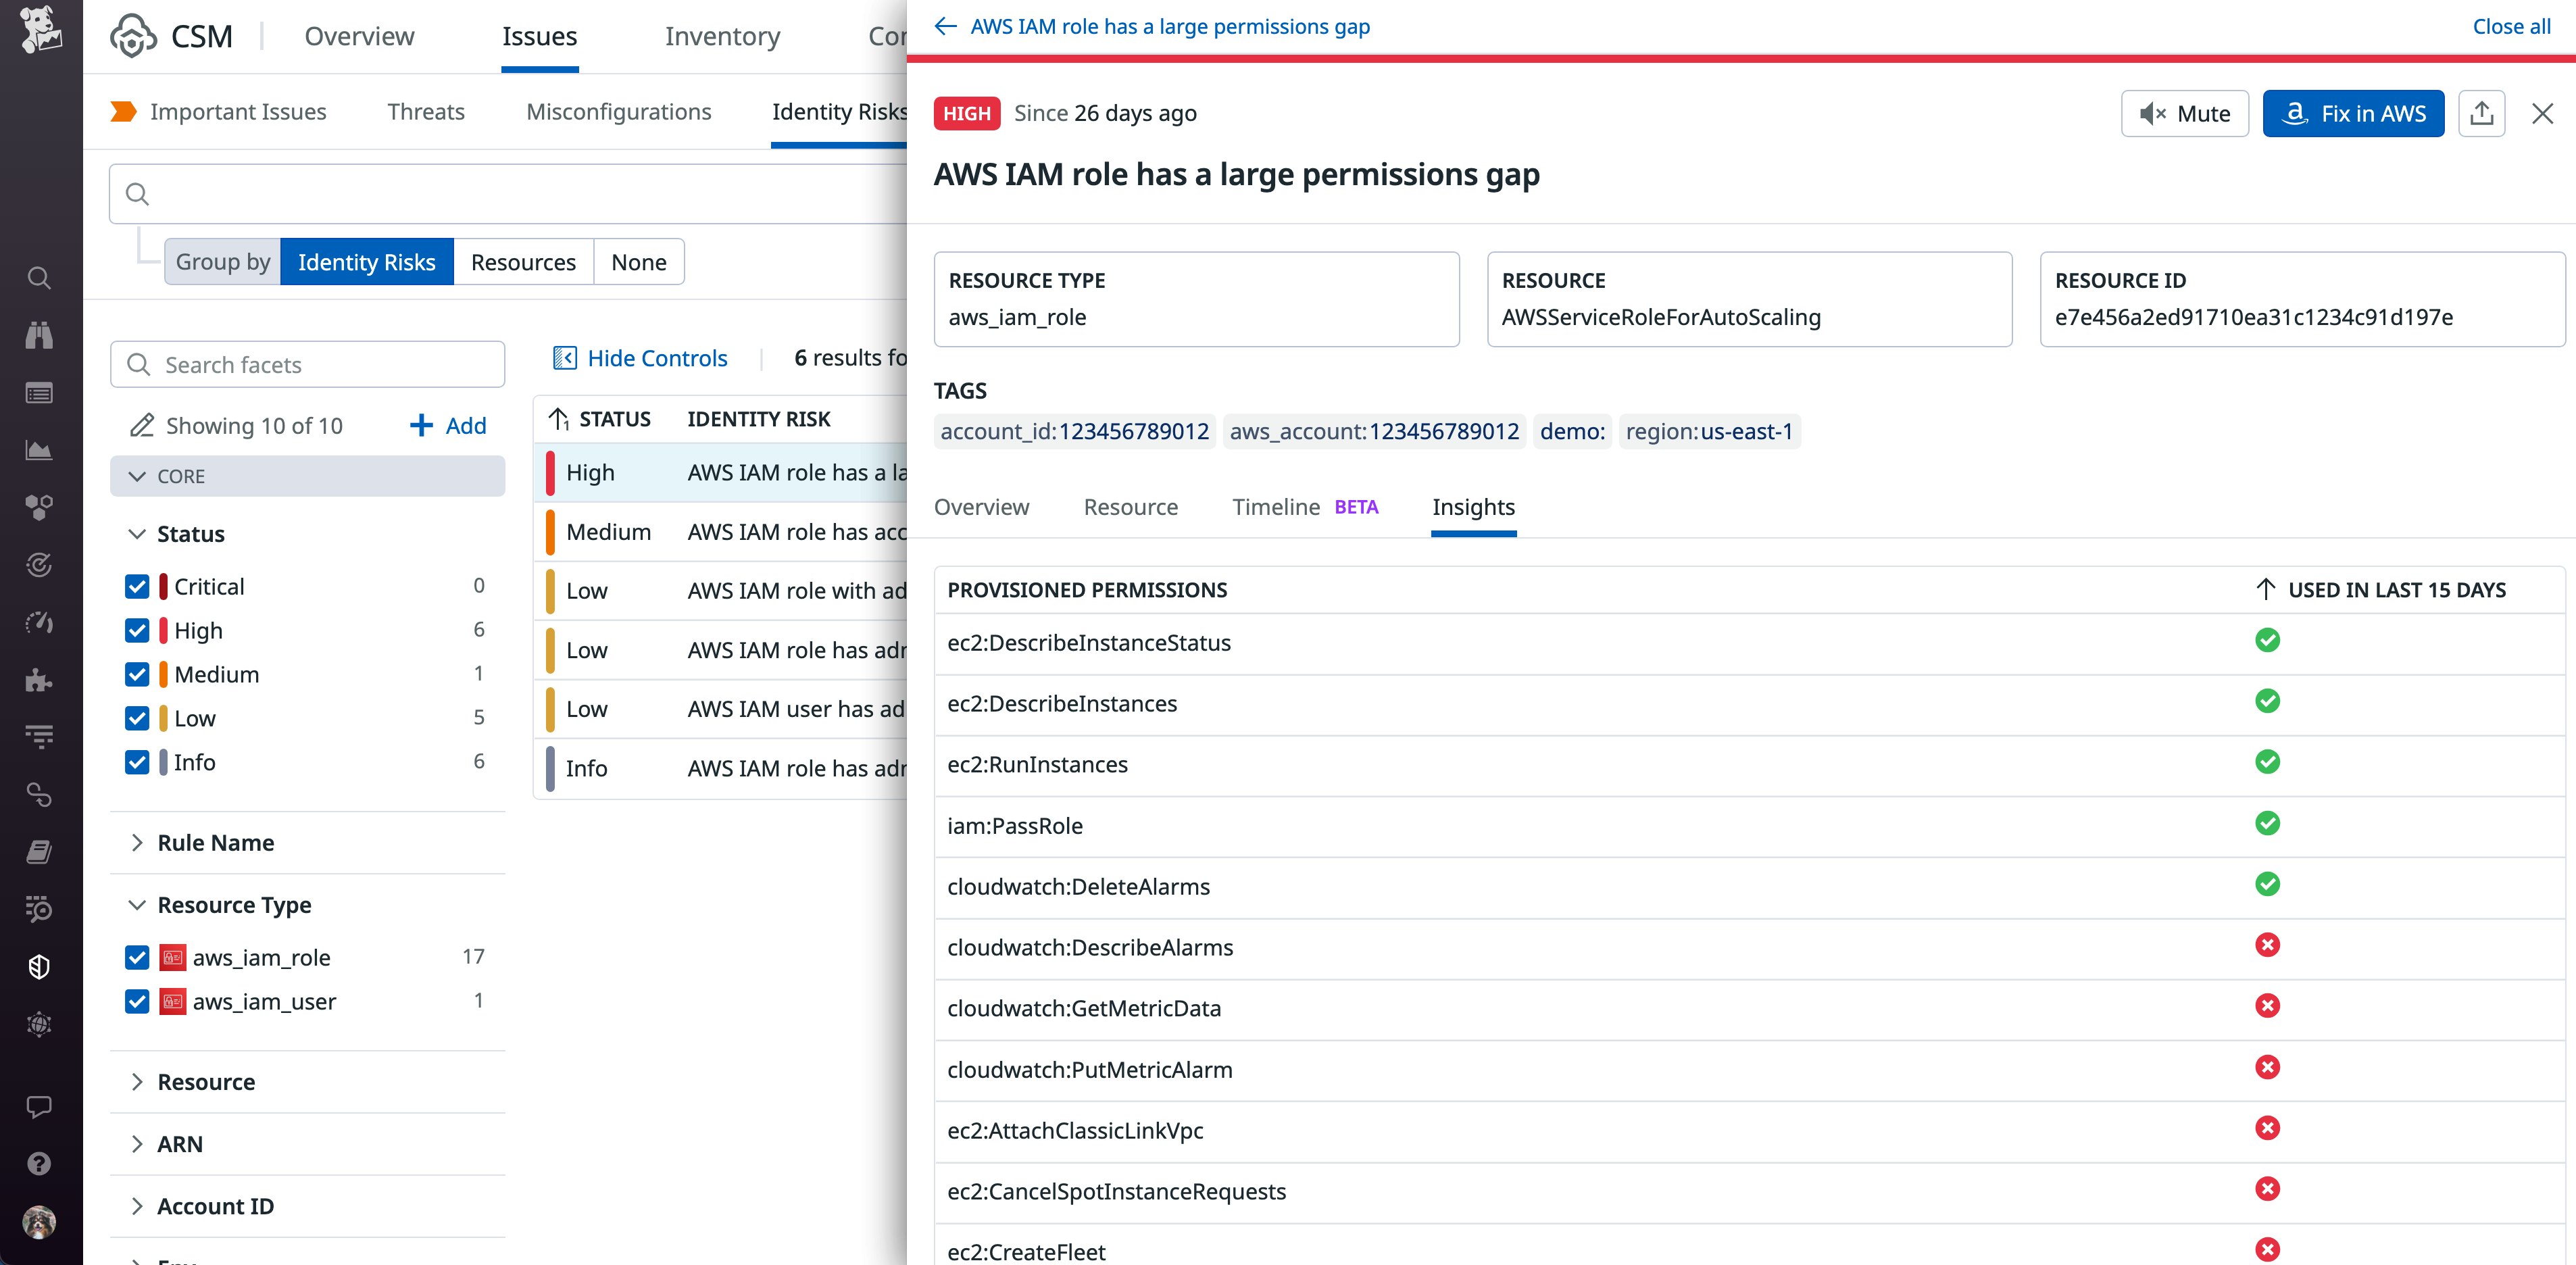Mute the current IAM role issue
The height and width of the screenshot is (1265, 2576).
(x=2184, y=113)
